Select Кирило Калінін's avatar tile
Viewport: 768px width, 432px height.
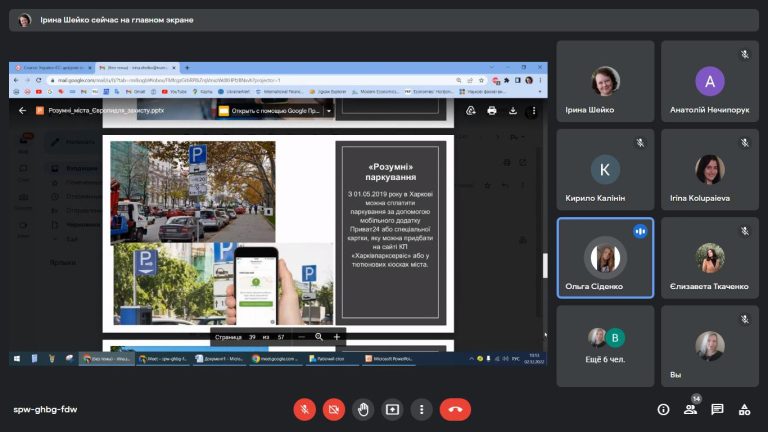(x=605, y=169)
